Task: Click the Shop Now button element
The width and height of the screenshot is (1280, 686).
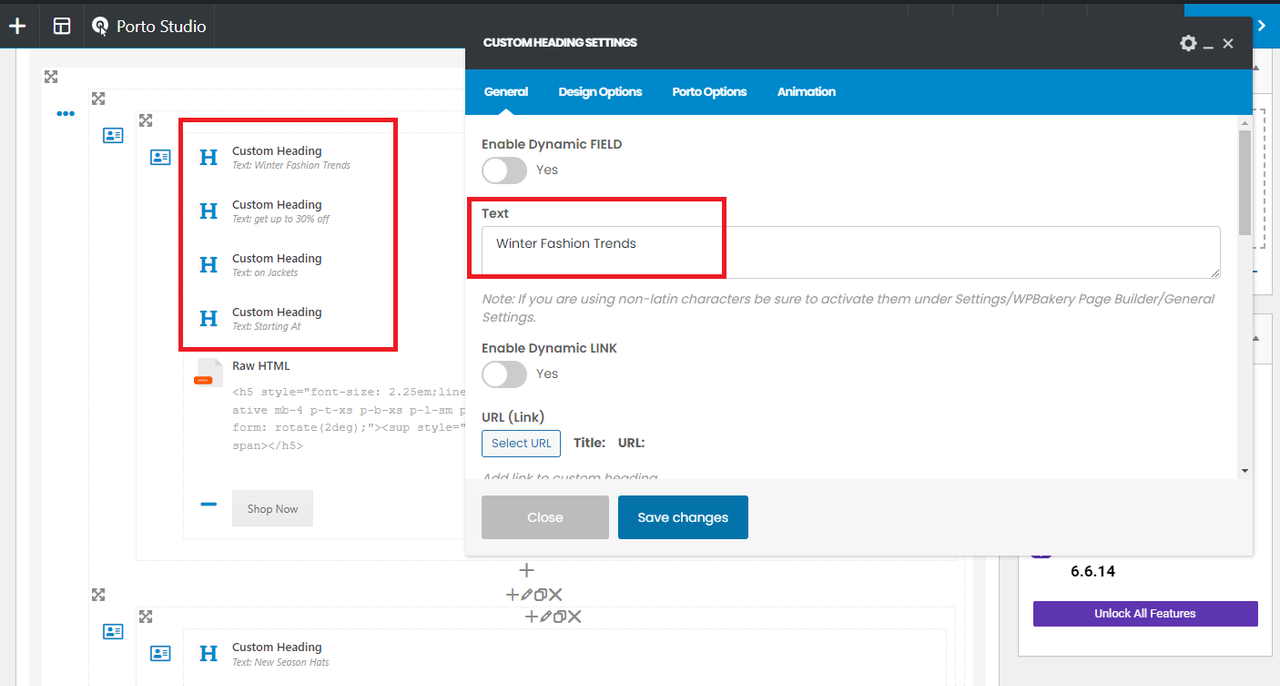Action: tap(273, 508)
